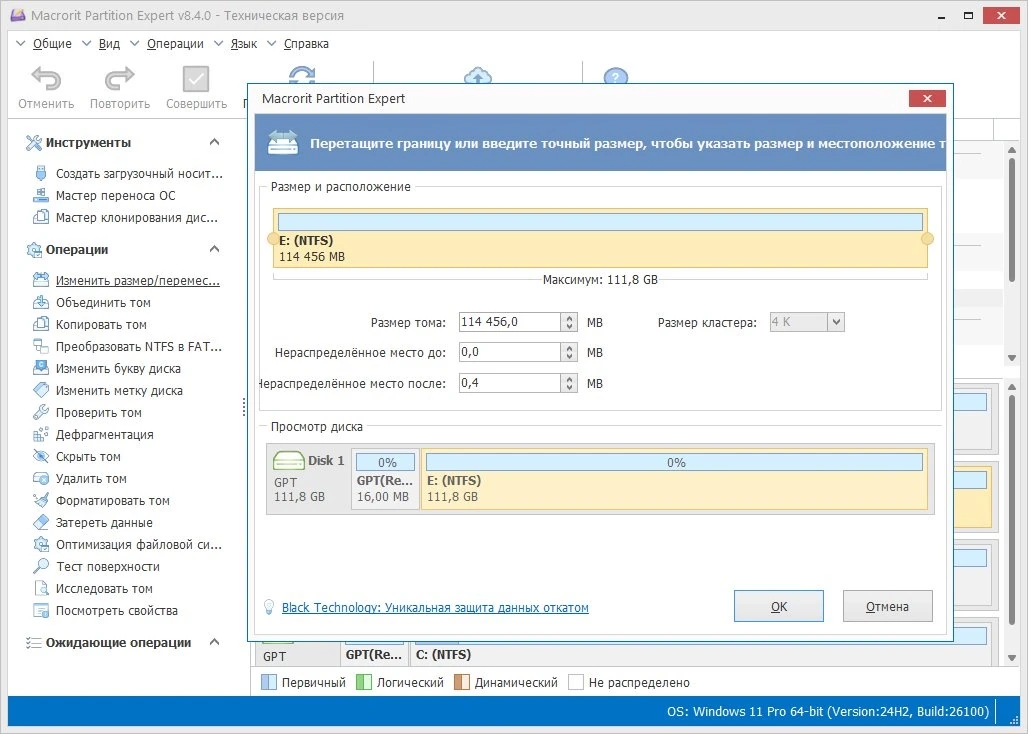Click the lightbulb icon beside Black Technology link

pos(269,607)
